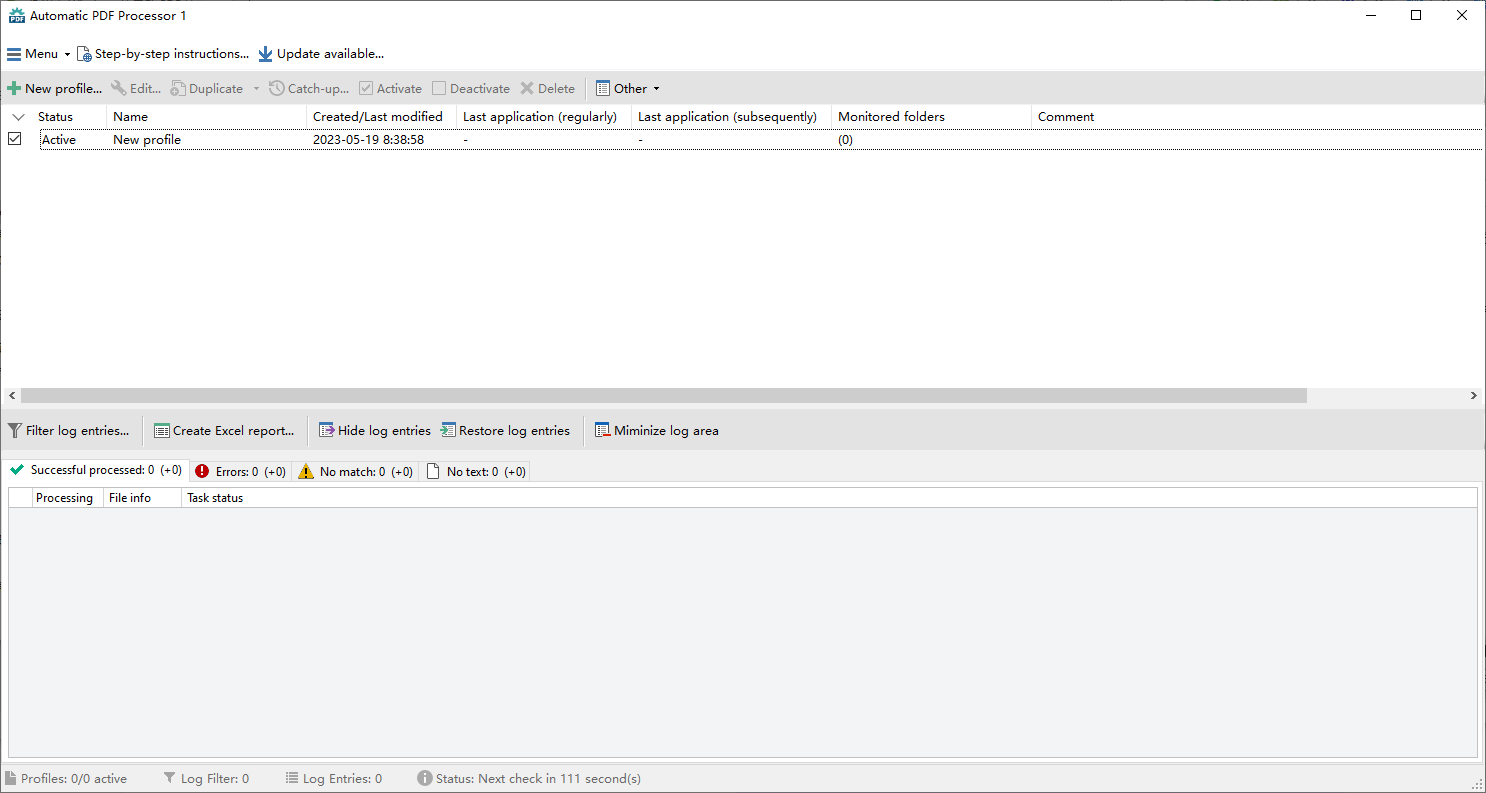This screenshot has height=793, width=1486.
Task: Click Restore log entries icon
Action: (x=448, y=431)
